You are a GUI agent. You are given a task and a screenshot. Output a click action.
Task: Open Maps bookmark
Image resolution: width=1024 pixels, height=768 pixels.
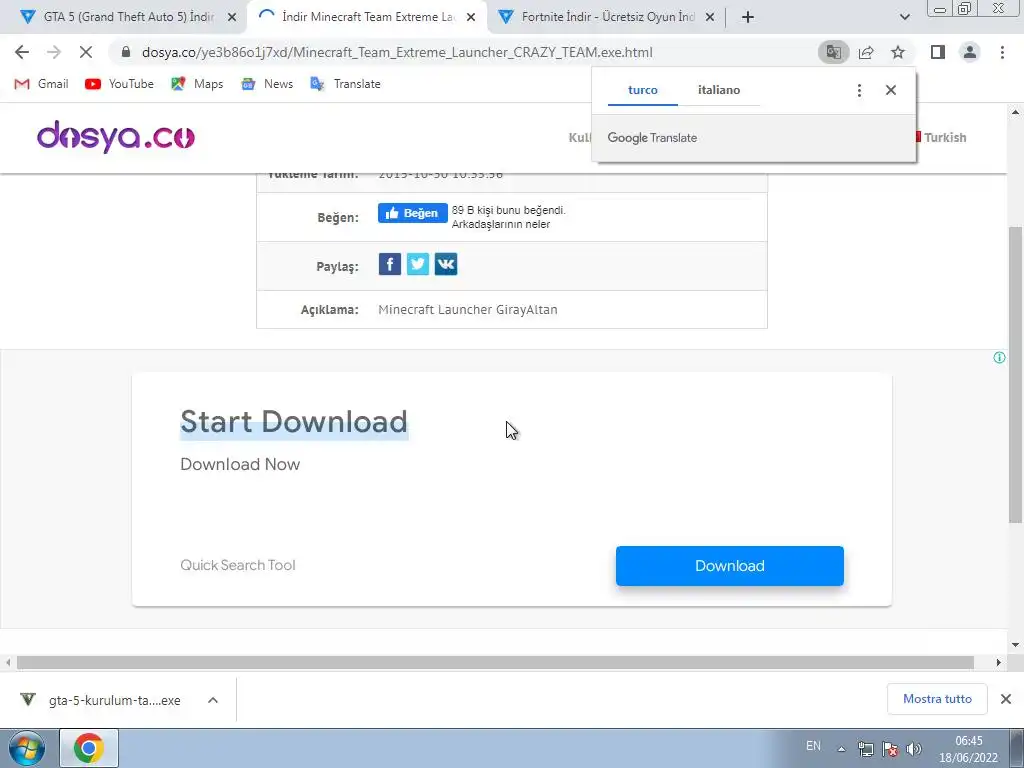point(197,84)
